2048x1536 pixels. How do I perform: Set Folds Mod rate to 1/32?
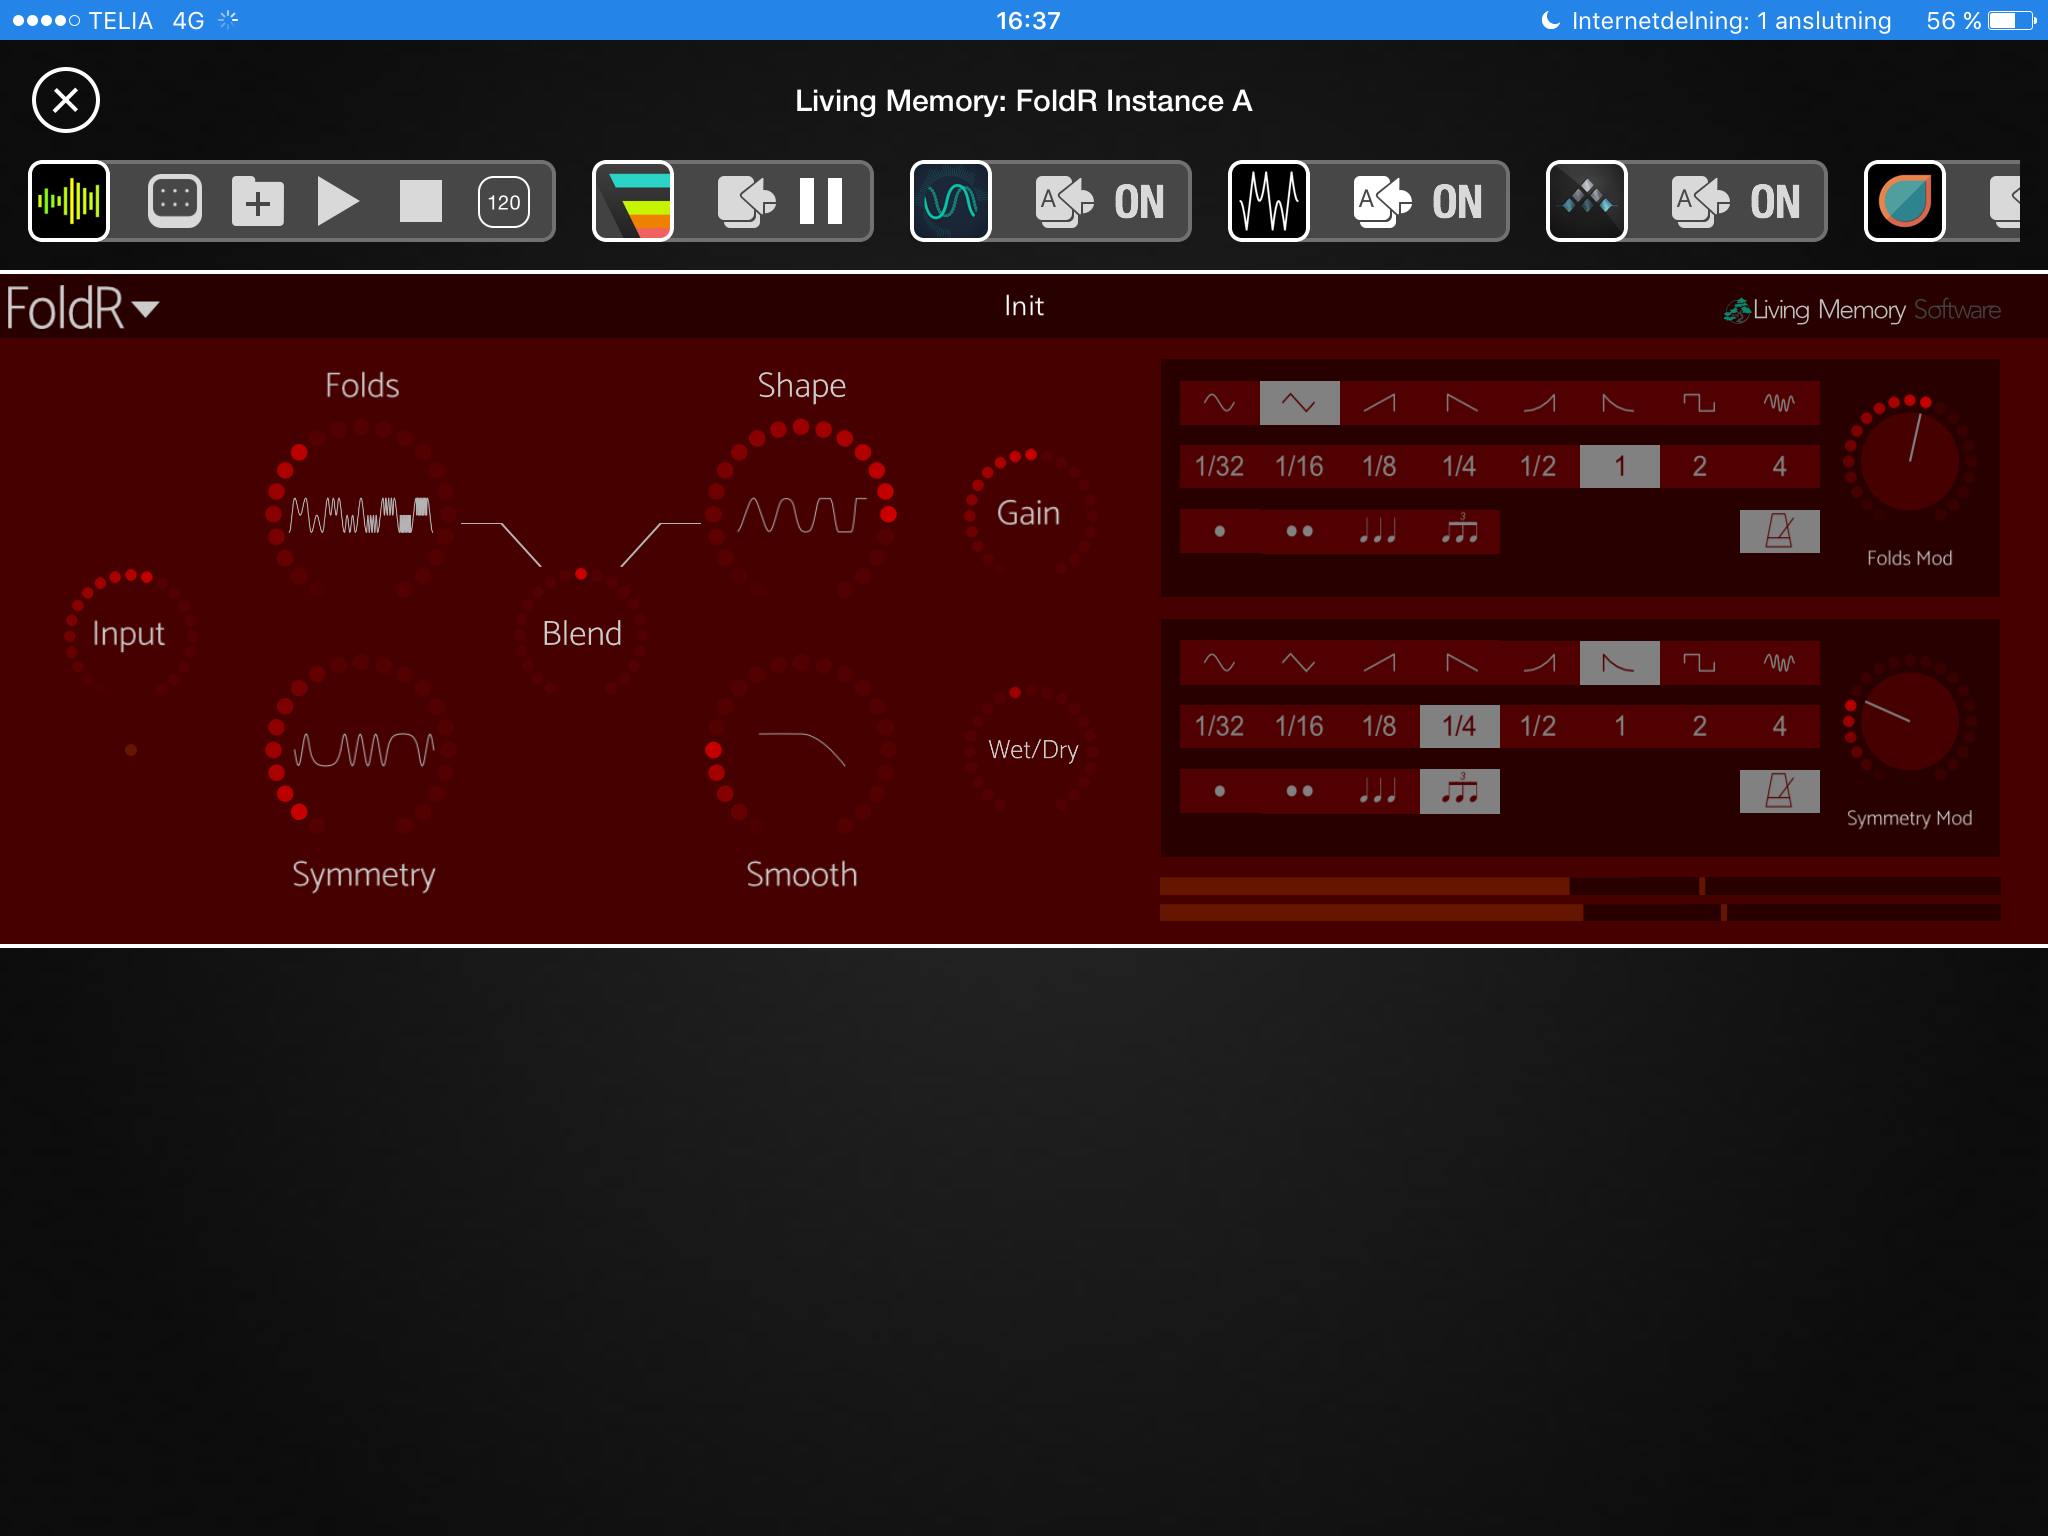[1220, 466]
